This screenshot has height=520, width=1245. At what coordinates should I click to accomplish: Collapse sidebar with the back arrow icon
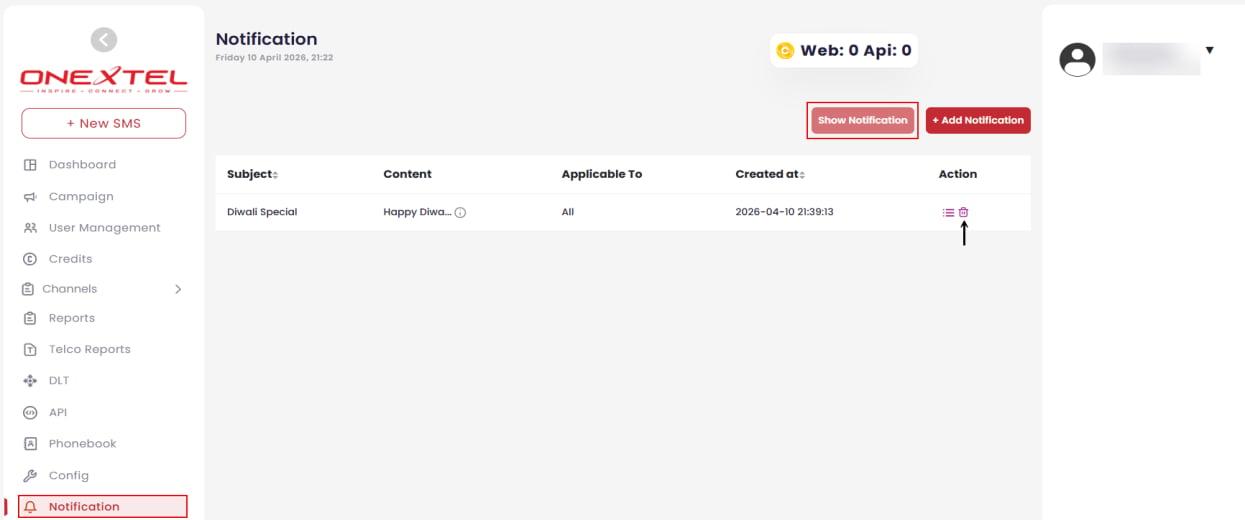(x=104, y=40)
